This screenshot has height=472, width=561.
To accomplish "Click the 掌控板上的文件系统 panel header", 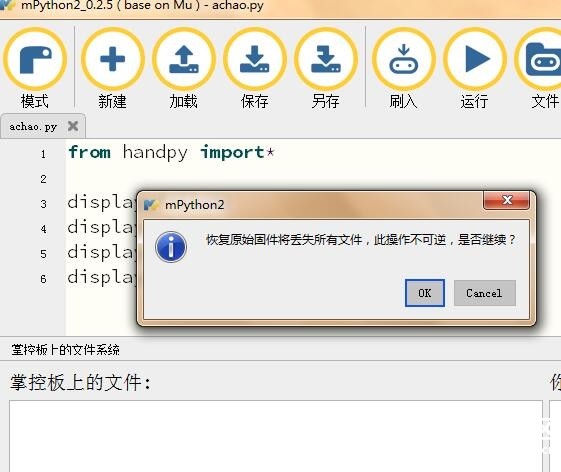I will click(65, 350).
